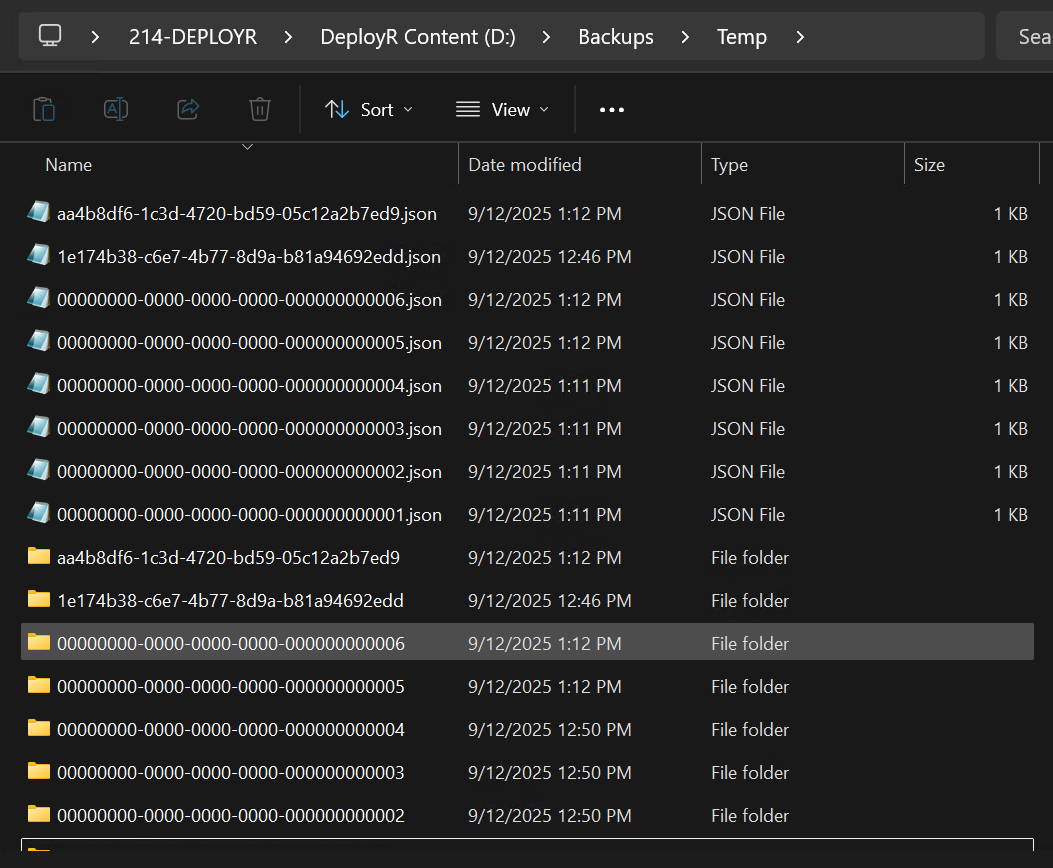The height and width of the screenshot is (868, 1053).
Task: Expand chevron after Temp
Action: [x=800, y=37]
